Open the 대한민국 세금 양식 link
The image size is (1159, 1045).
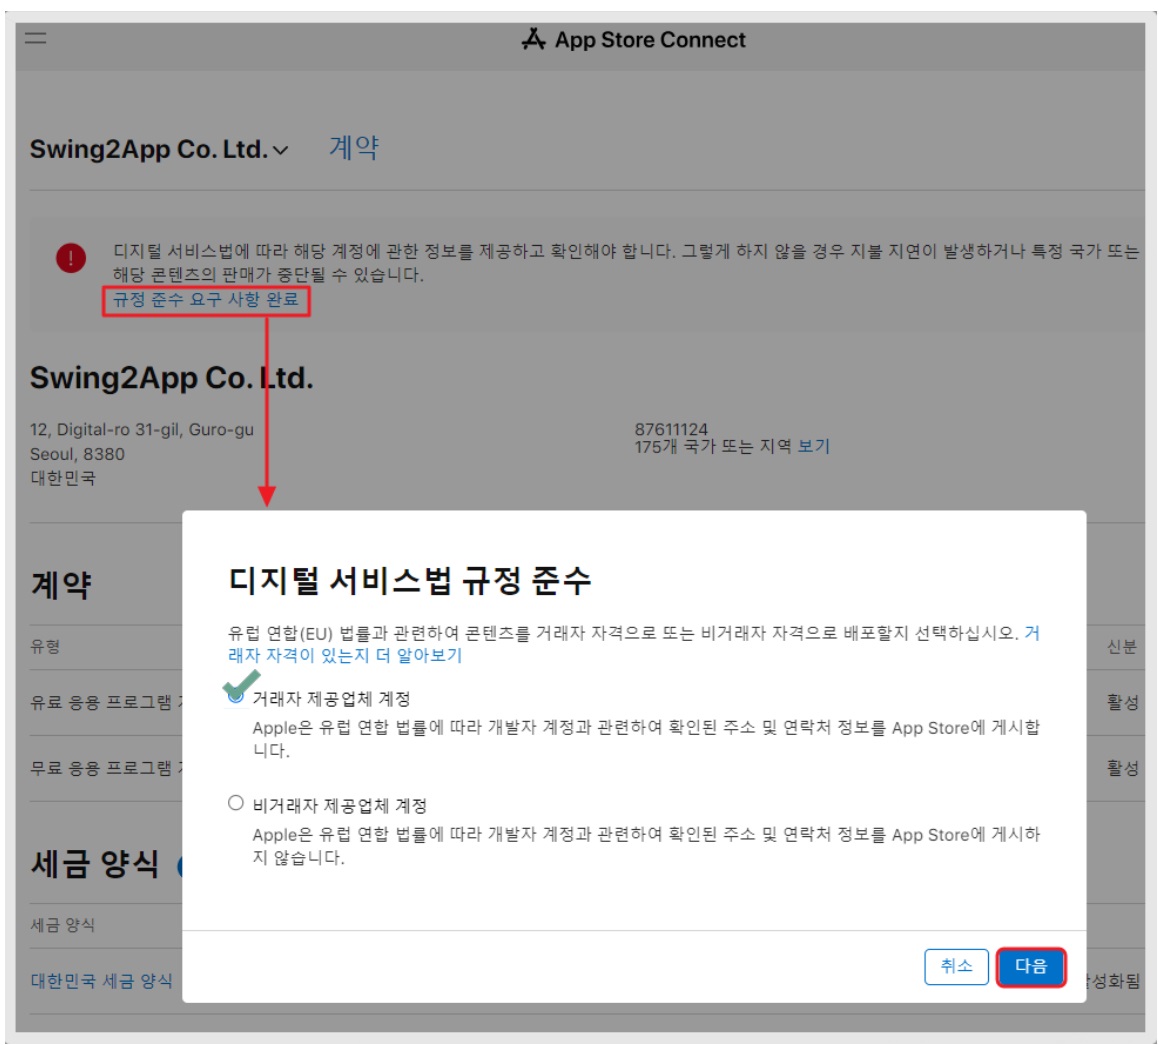pyautogui.click(x=101, y=981)
